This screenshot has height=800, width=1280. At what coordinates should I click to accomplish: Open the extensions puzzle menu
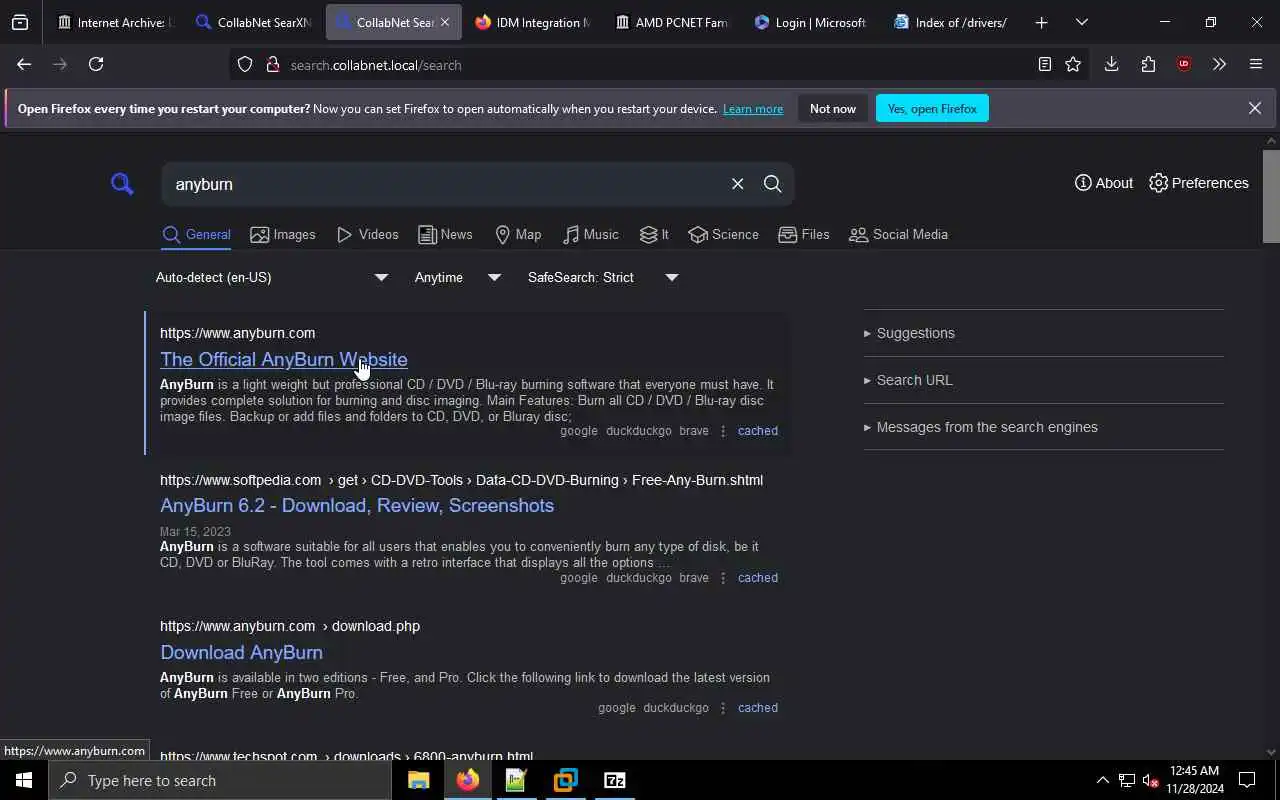point(1148,64)
